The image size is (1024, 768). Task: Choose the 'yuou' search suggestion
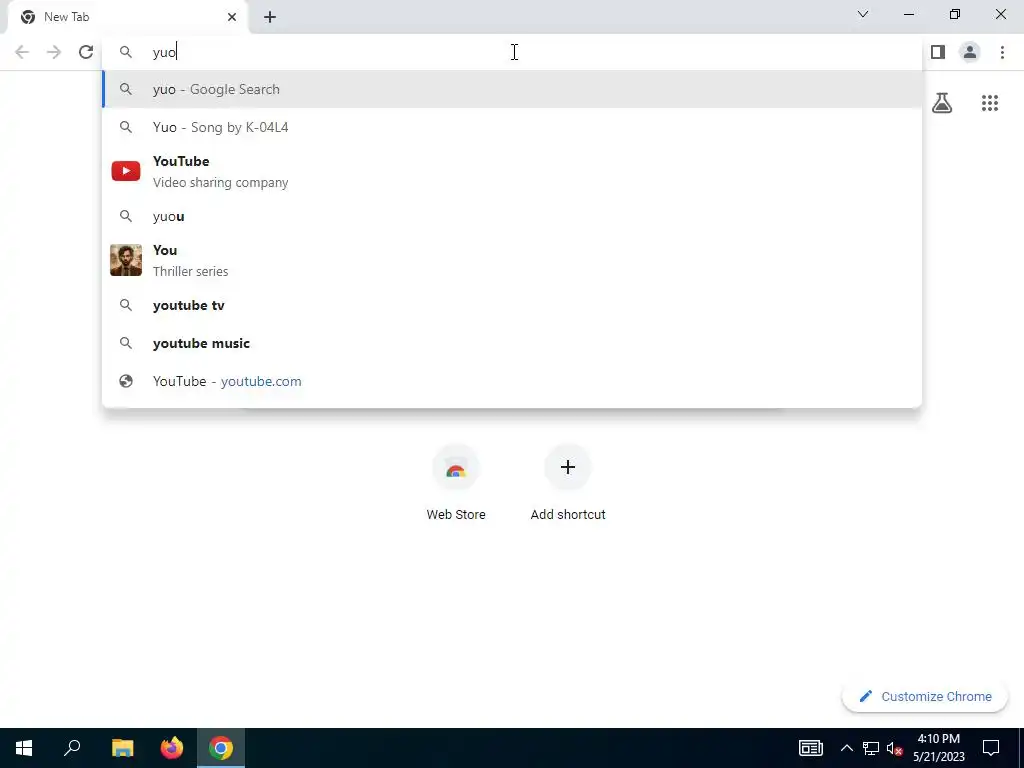tap(512, 216)
